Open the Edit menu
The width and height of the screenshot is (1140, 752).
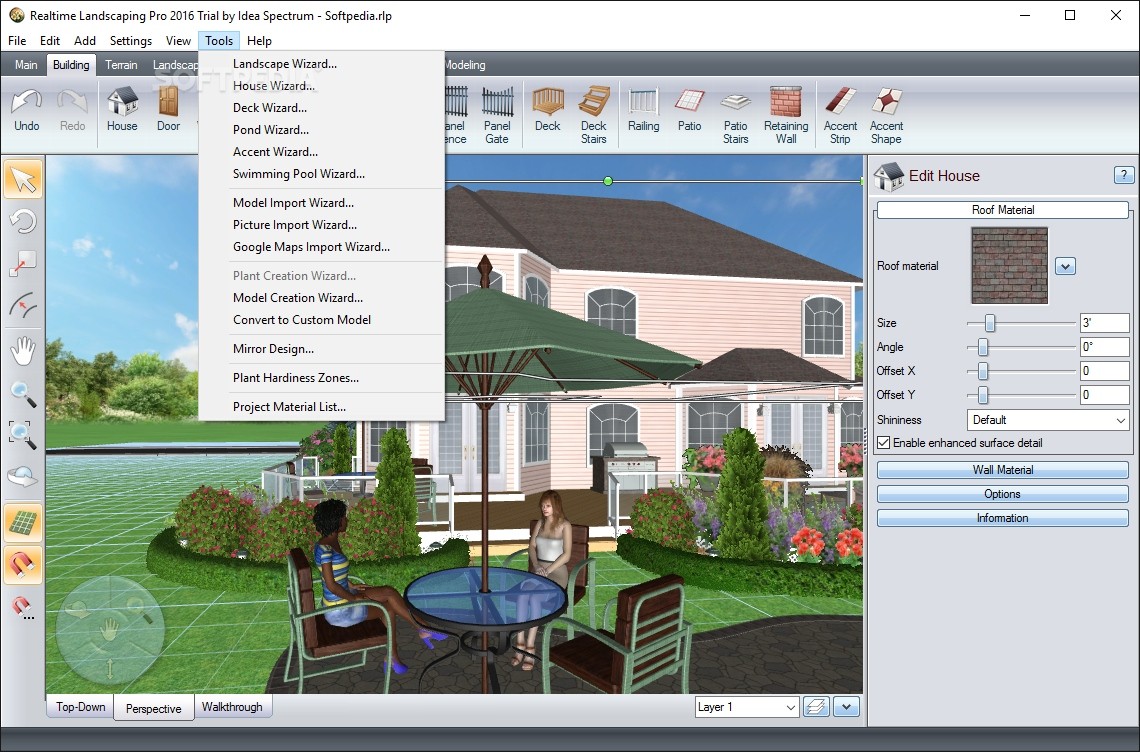tap(50, 41)
